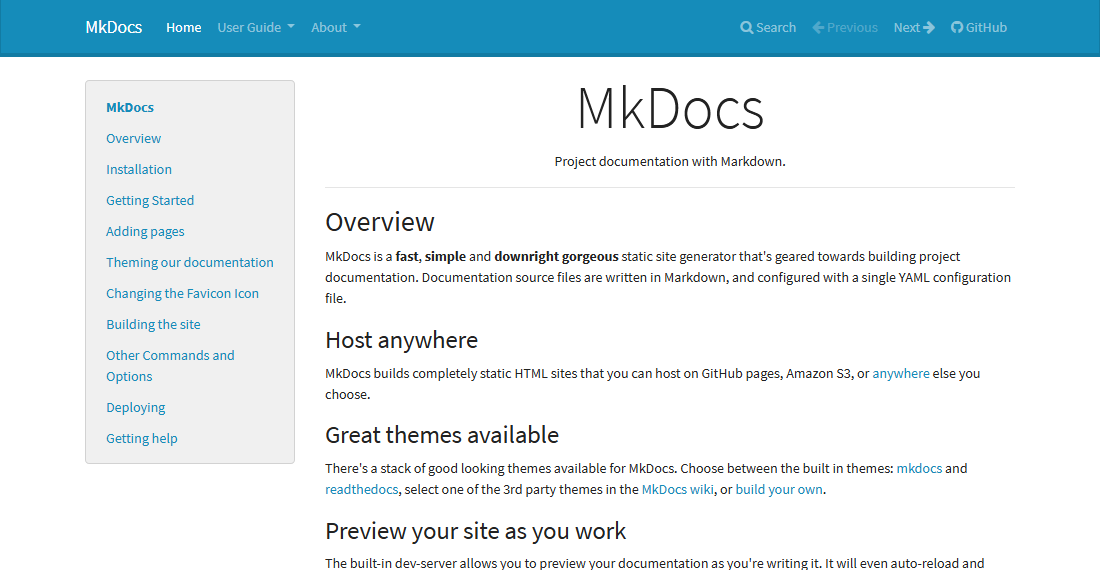Screen dimensions: 1100x570
Task: Open Other Commands and Options link
Action: tap(170, 365)
